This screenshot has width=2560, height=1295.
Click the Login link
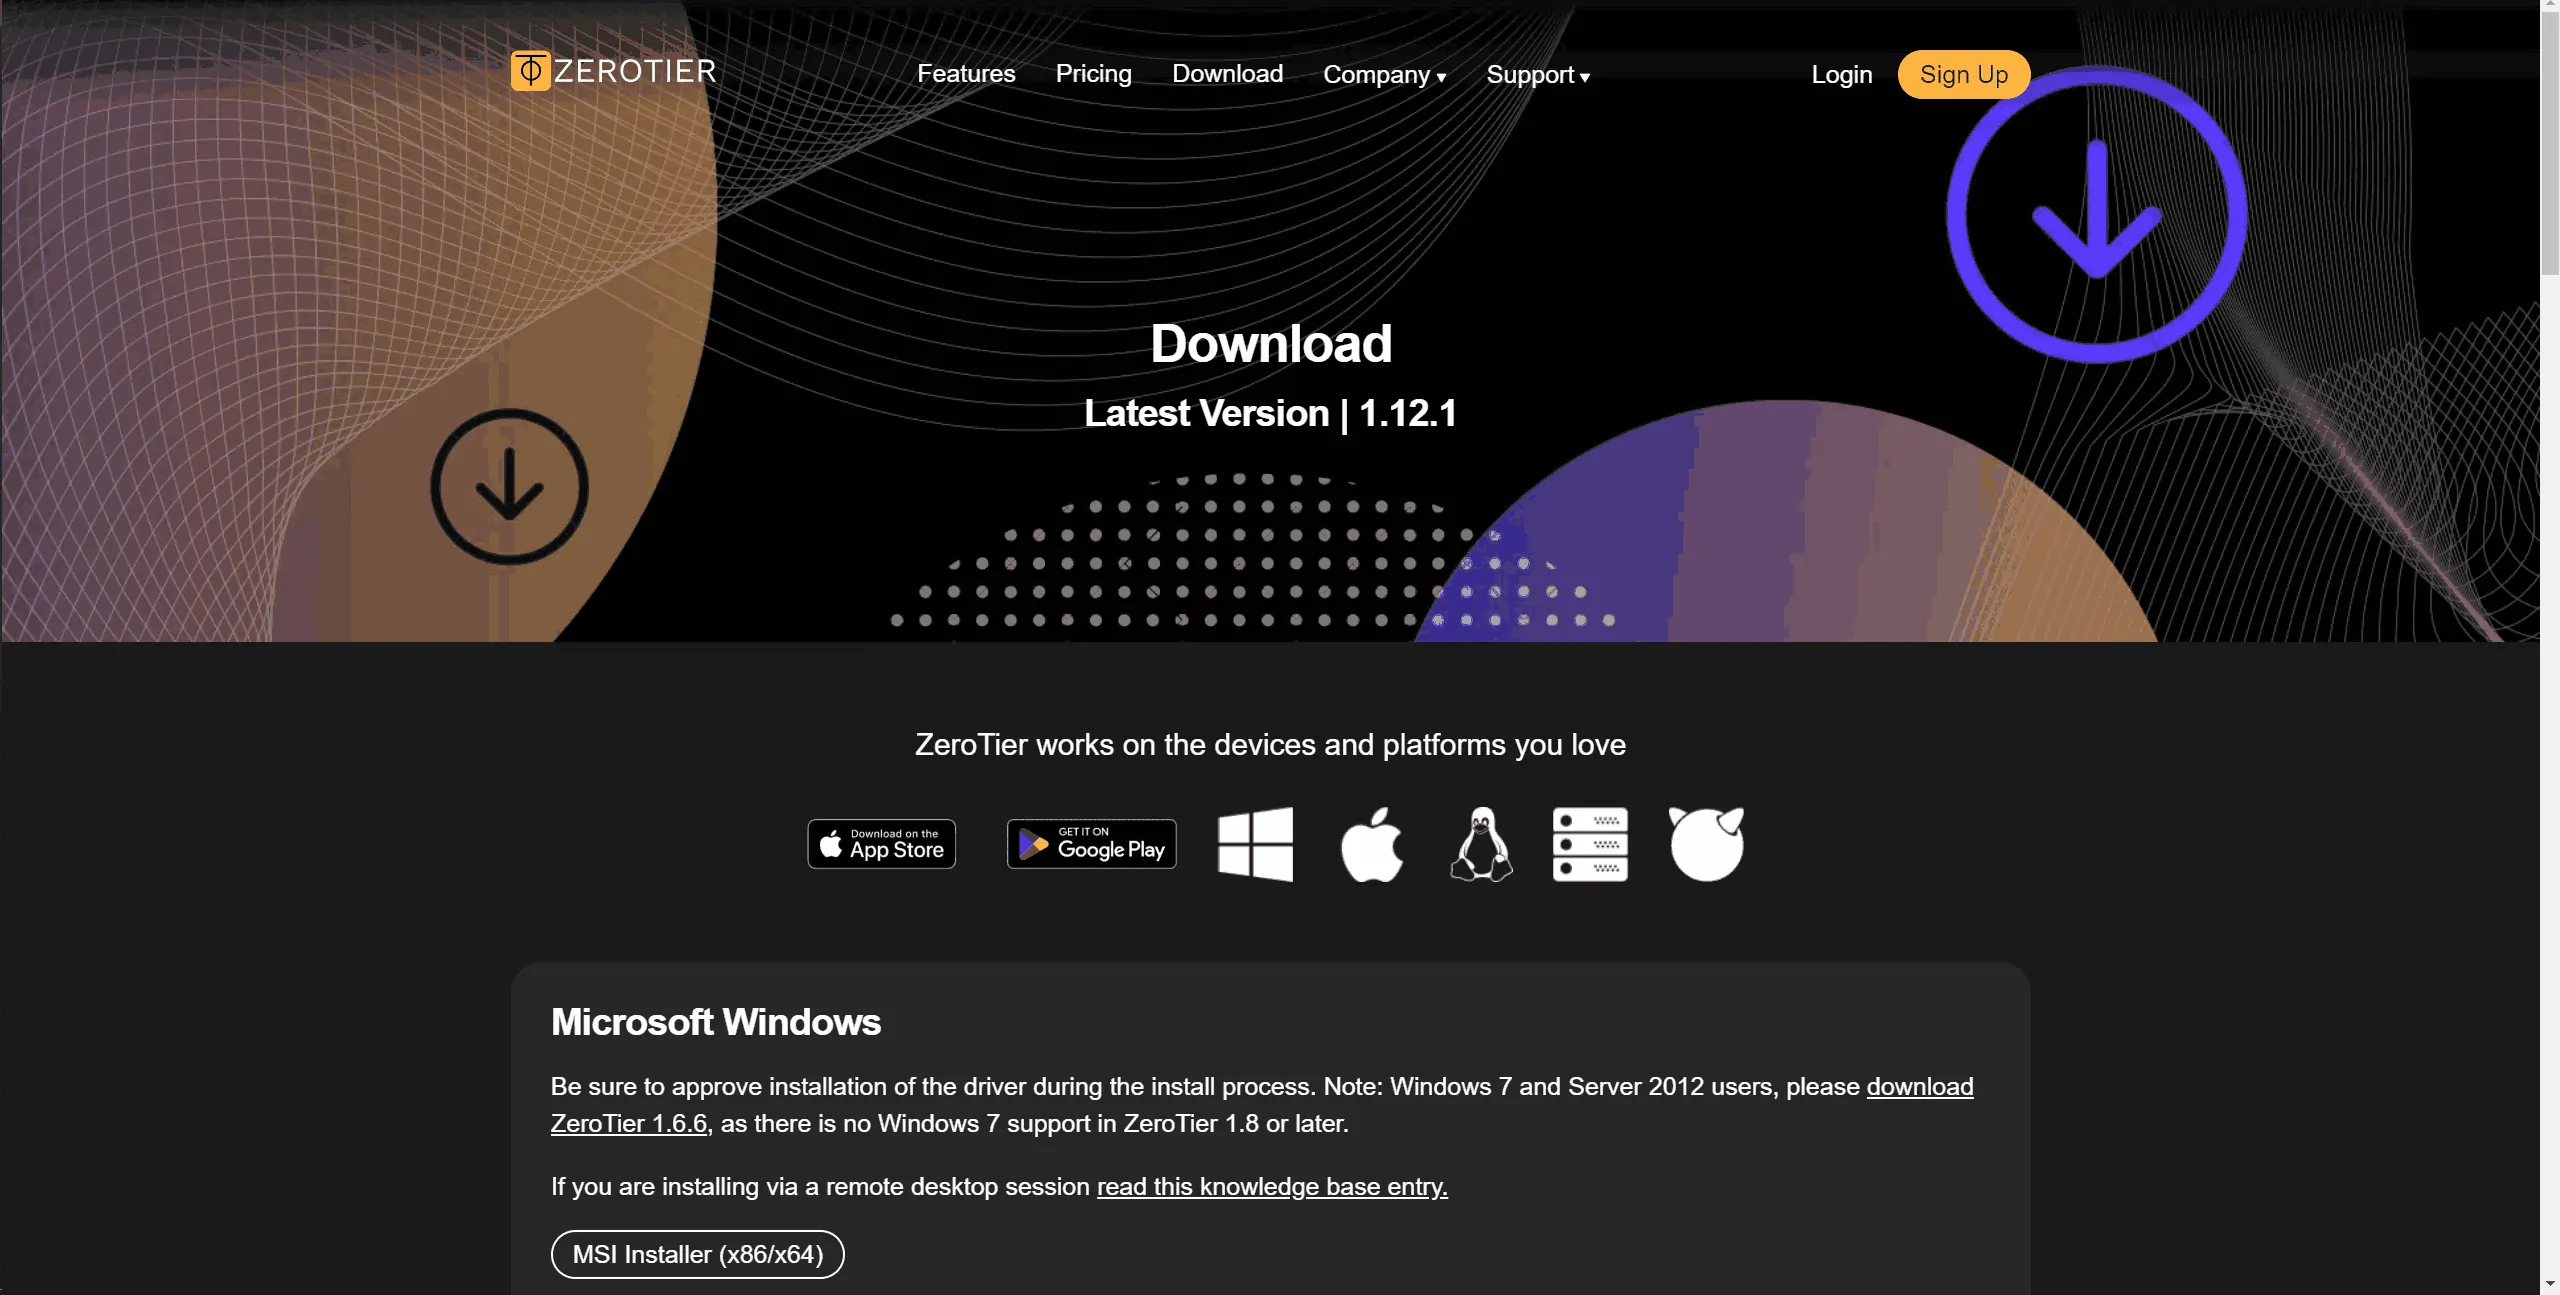pos(1841,75)
